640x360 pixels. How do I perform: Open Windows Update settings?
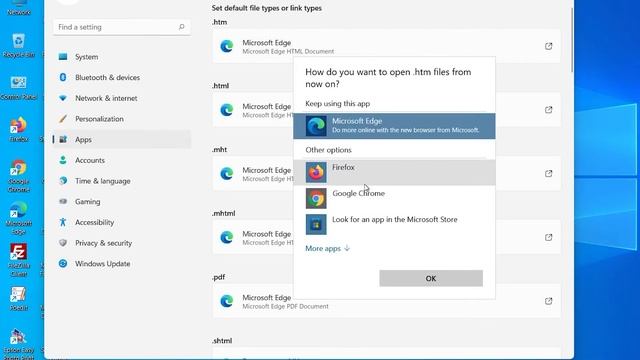tap(122, 264)
